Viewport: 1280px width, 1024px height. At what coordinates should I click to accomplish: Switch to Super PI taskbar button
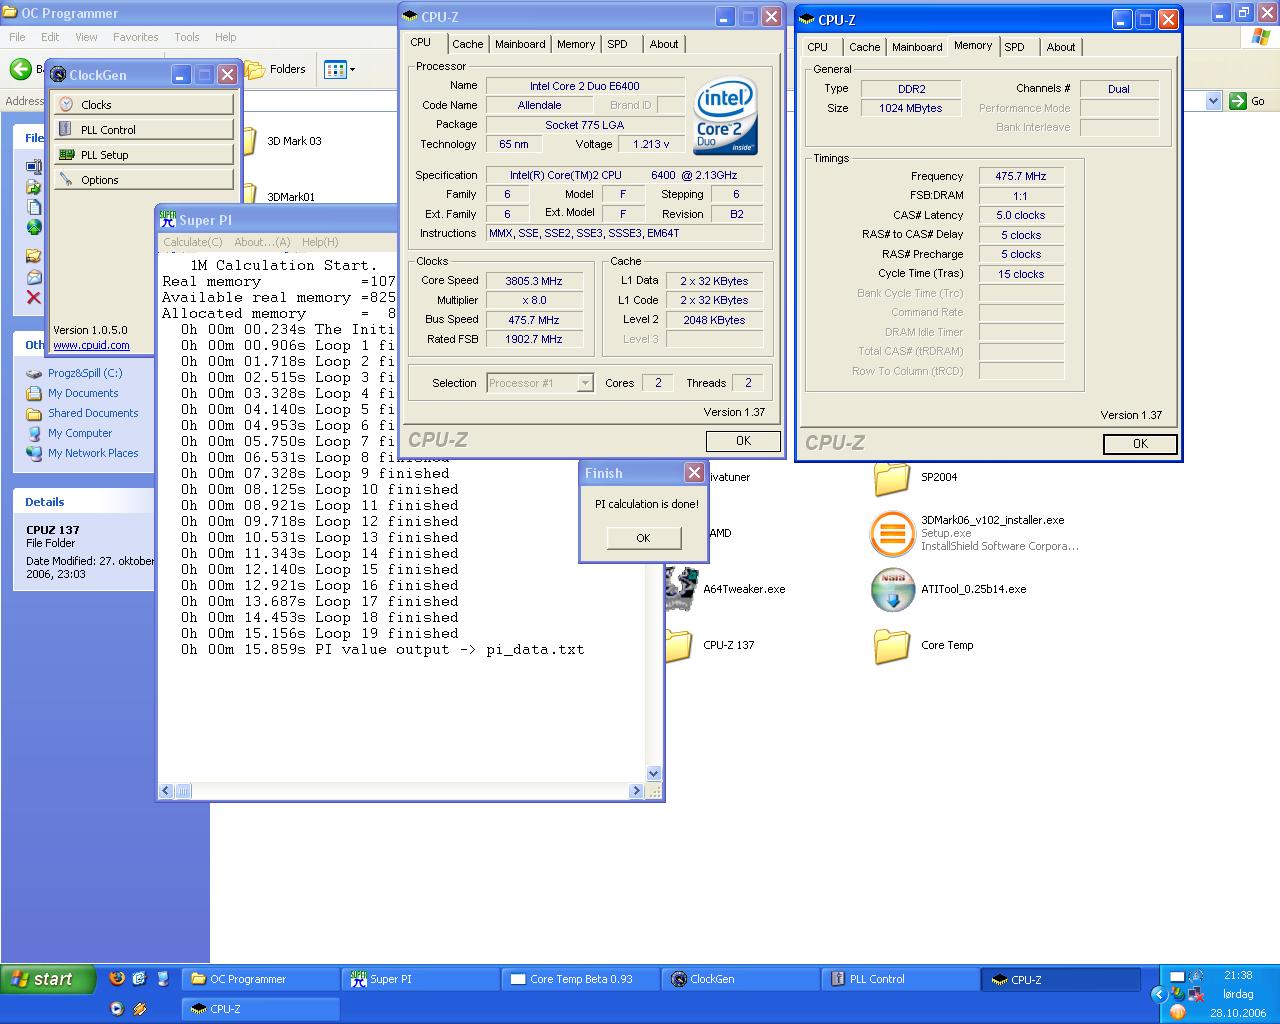point(420,979)
